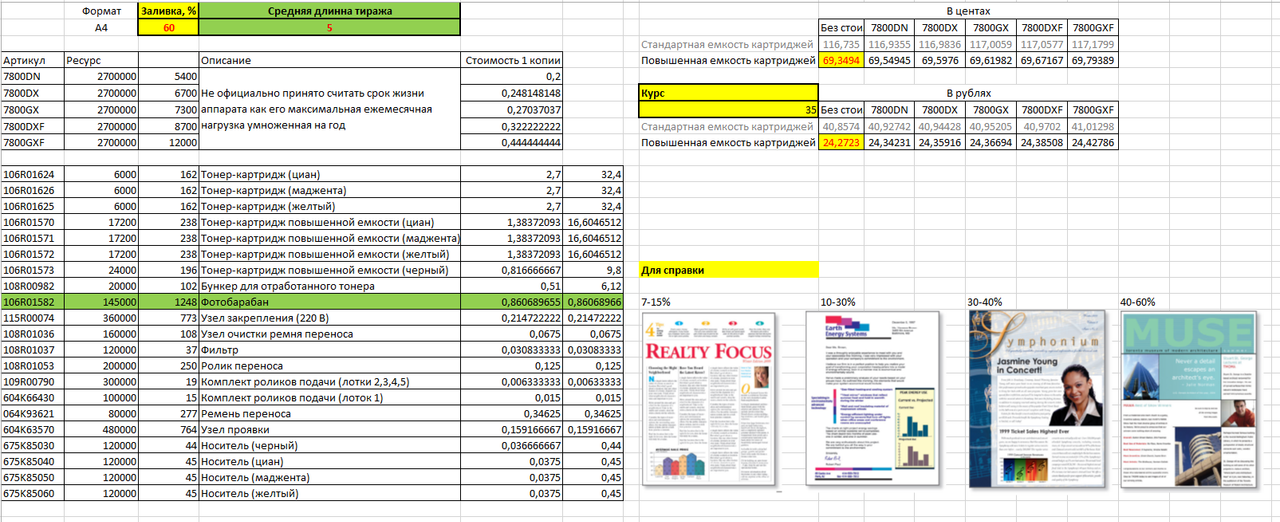Viewport: 1280px width, 522px height.
Task: Click the yellow fill percentage cell containing 60
Action: (x=169, y=28)
